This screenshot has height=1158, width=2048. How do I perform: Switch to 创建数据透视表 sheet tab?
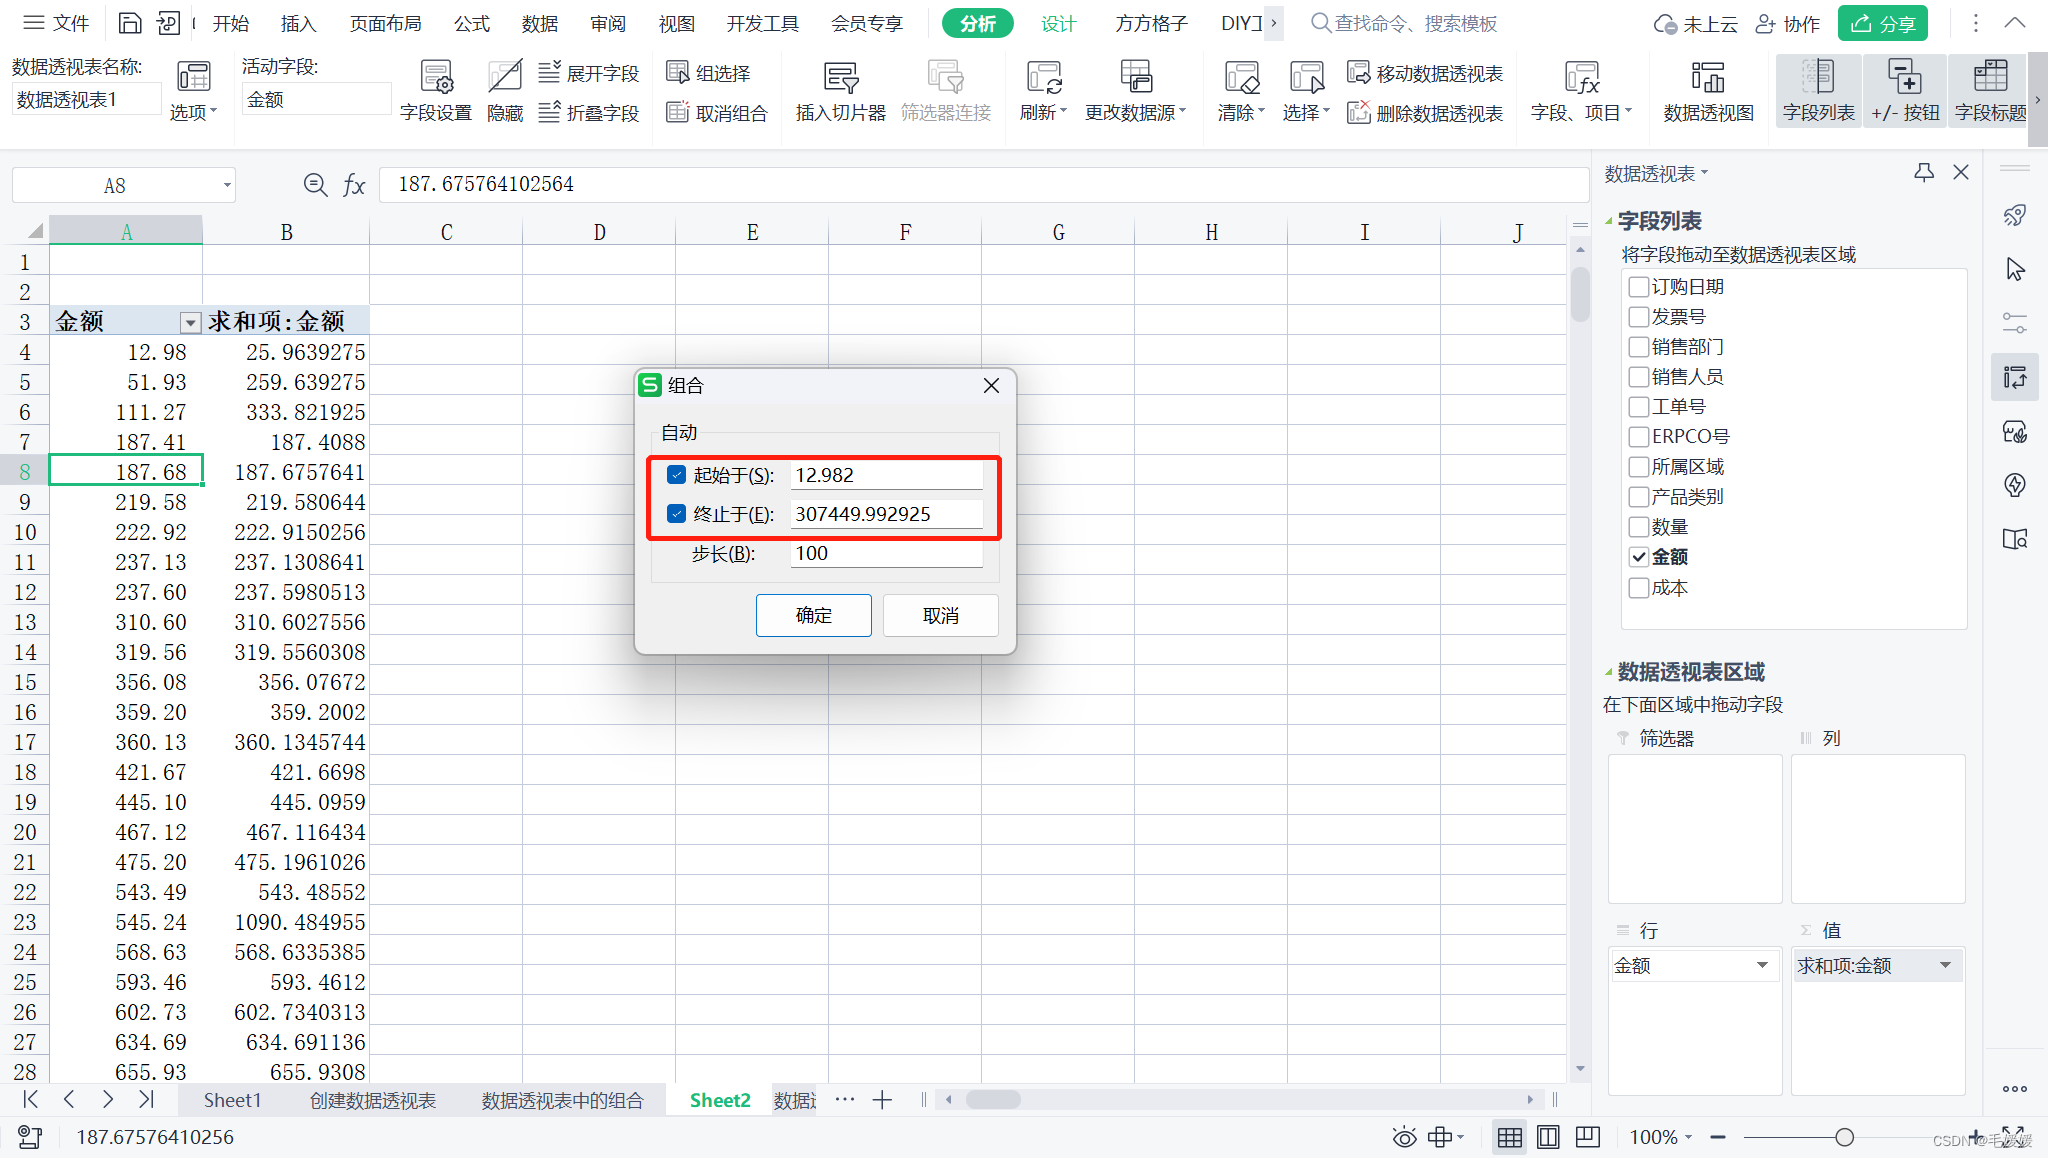coord(372,1100)
